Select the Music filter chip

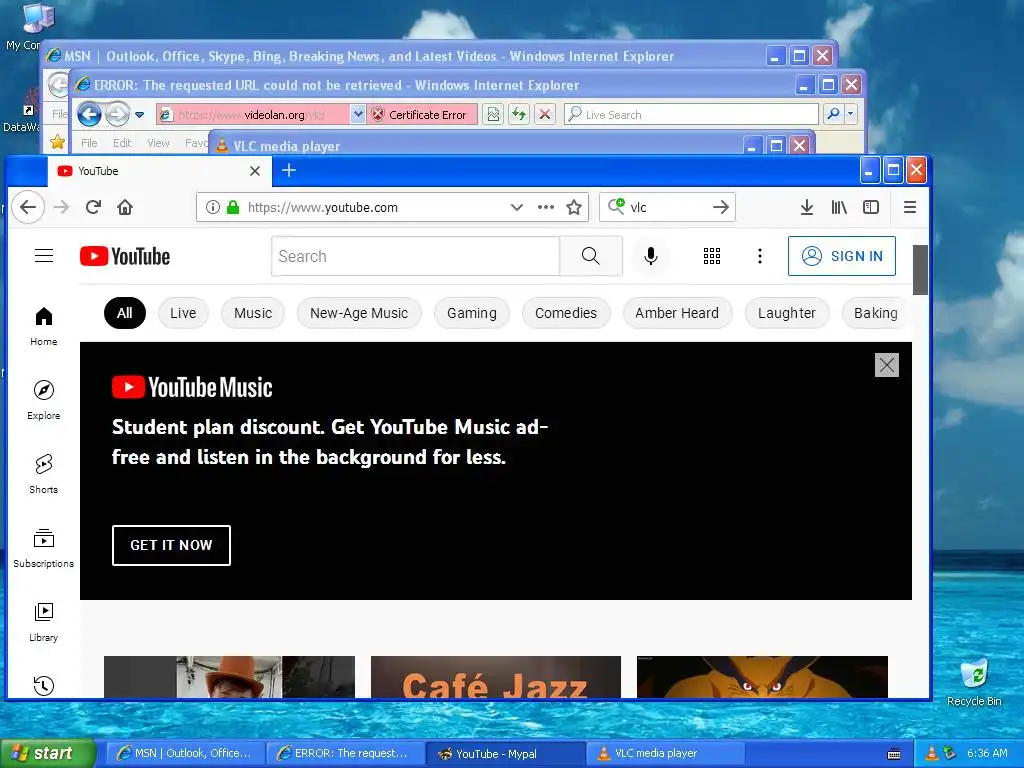(x=253, y=313)
